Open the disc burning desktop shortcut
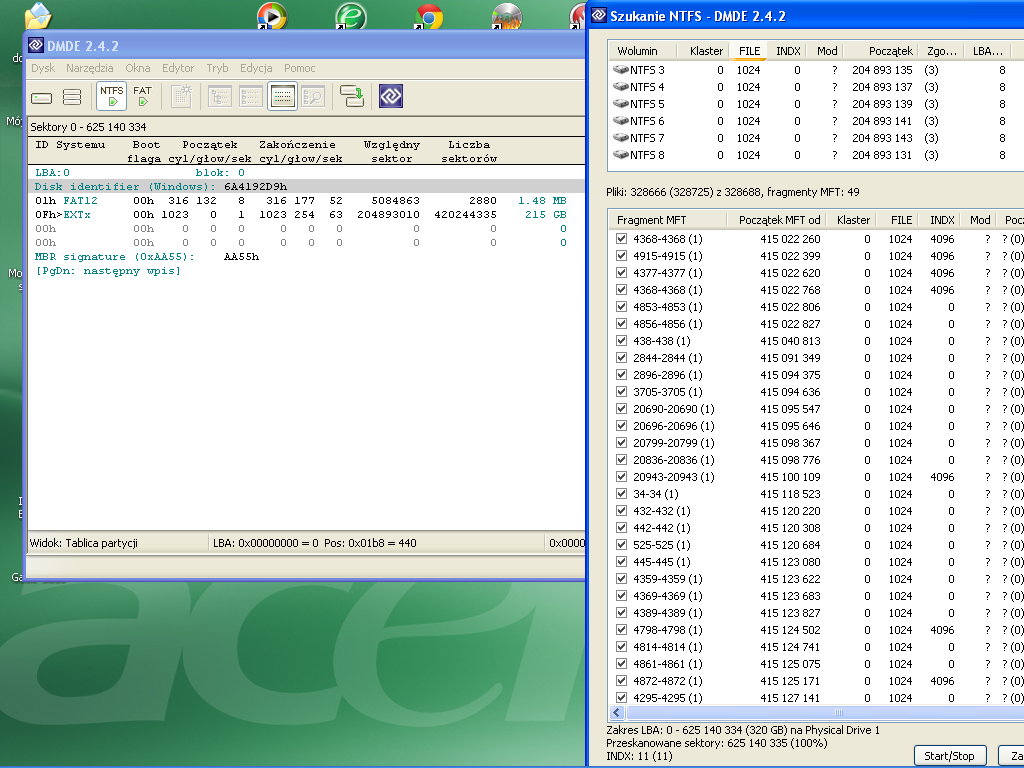This screenshot has height=768, width=1024. [x=507, y=16]
